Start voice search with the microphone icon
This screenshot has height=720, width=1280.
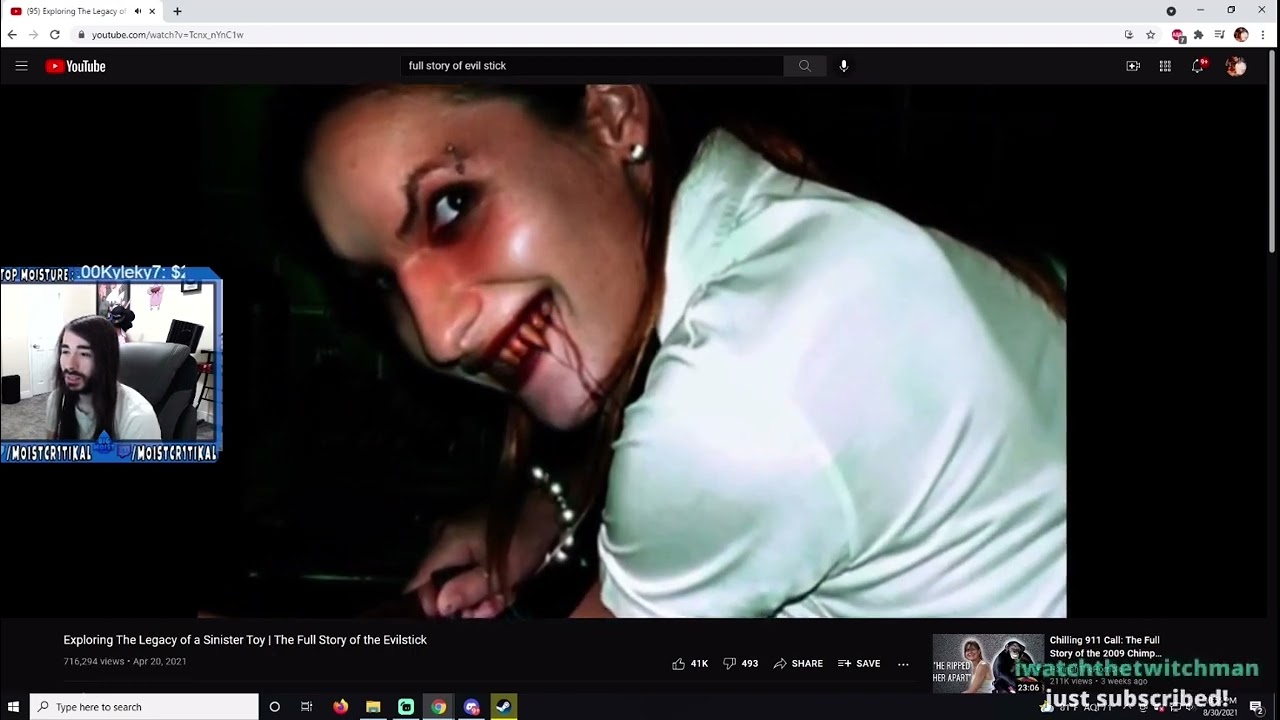pos(844,66)
